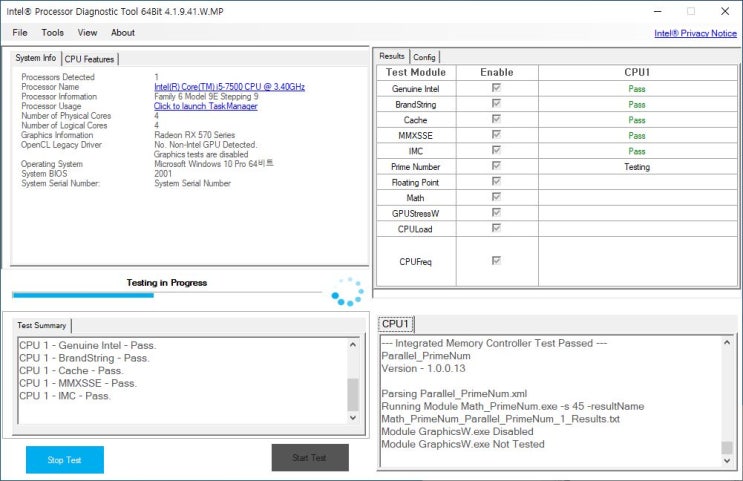The image size is (743, 481).
Task: Click the CPU1 column header
Action: click(637, 73)
